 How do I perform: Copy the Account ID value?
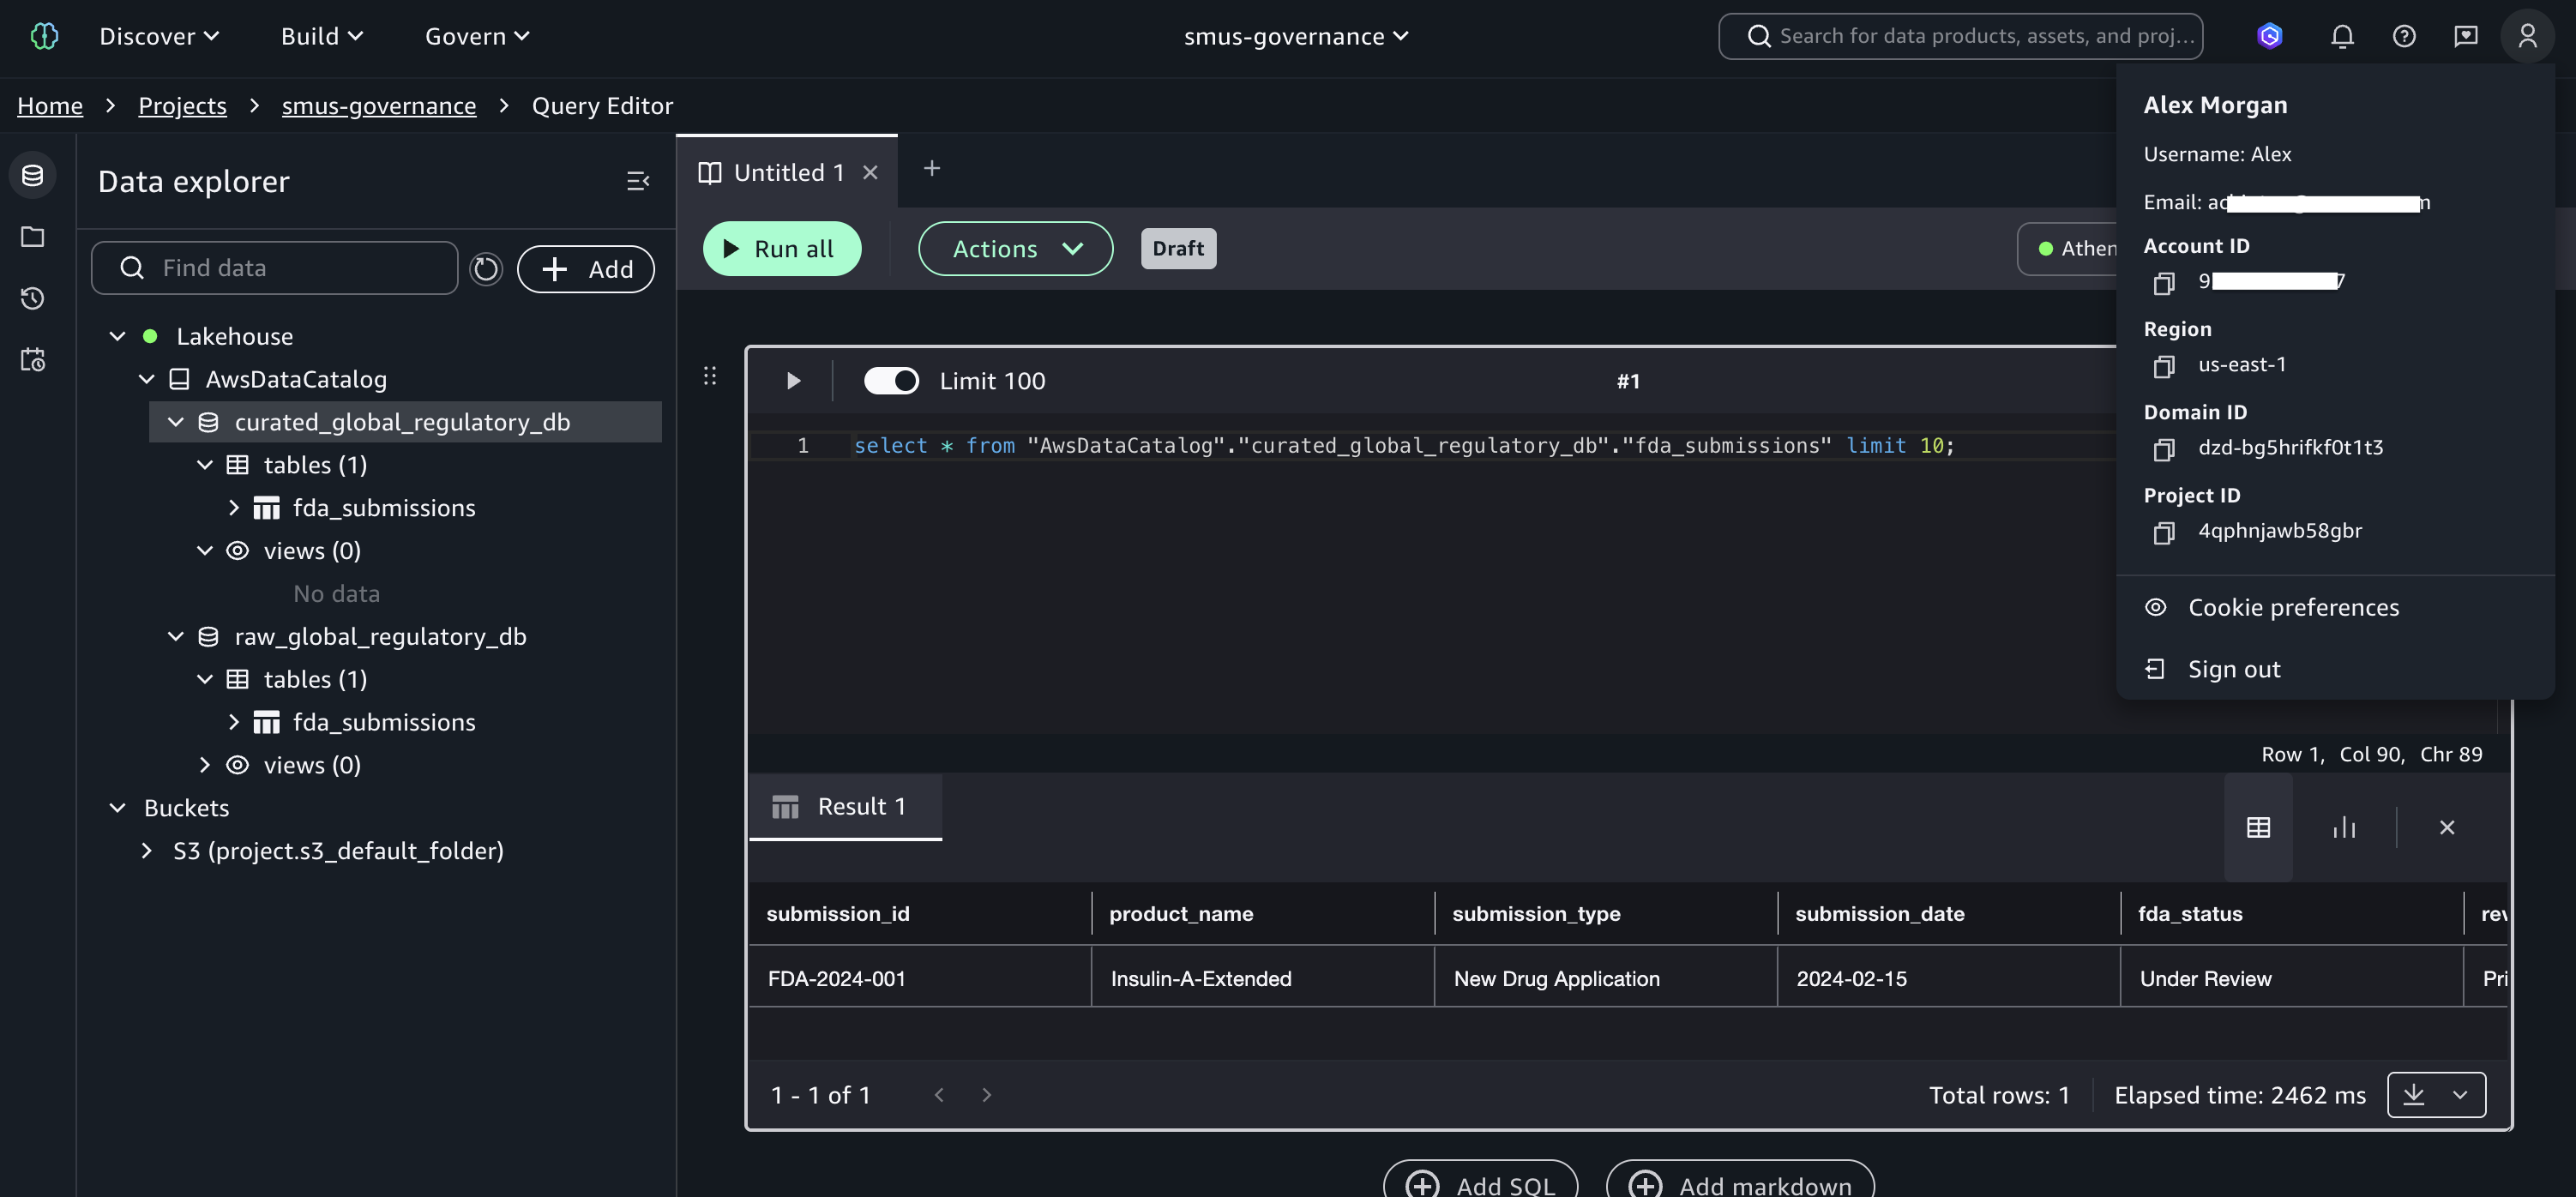tap(2164, 284)
